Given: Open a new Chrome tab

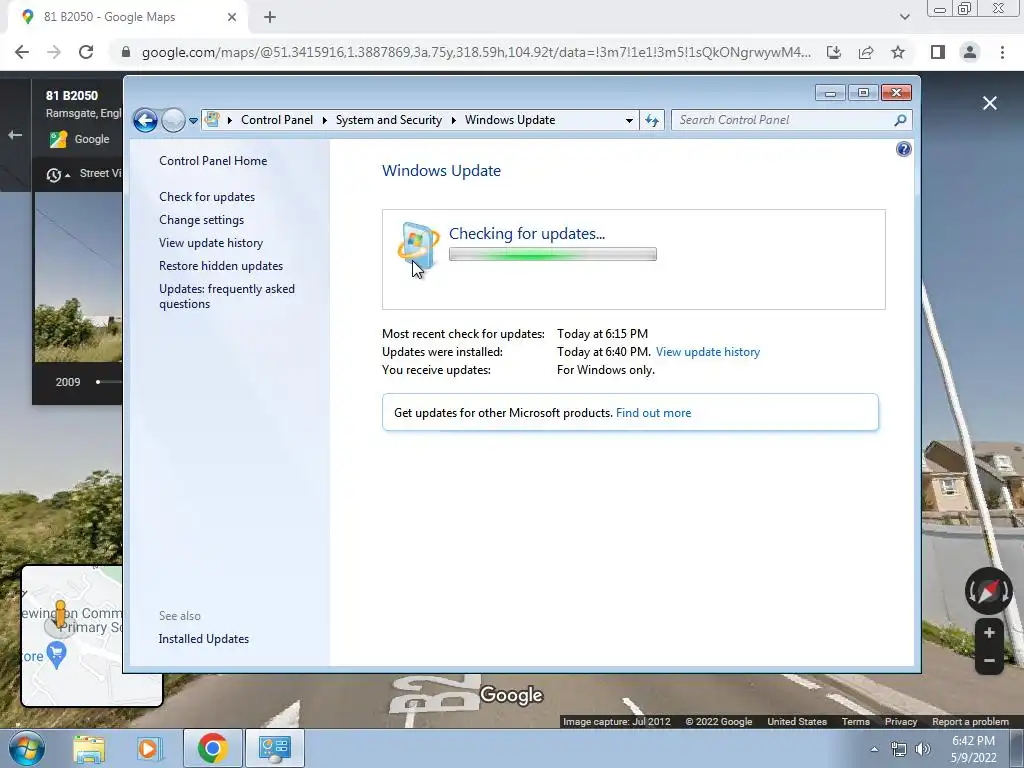Looking at the screenshot, I should [x=270, y=17].
